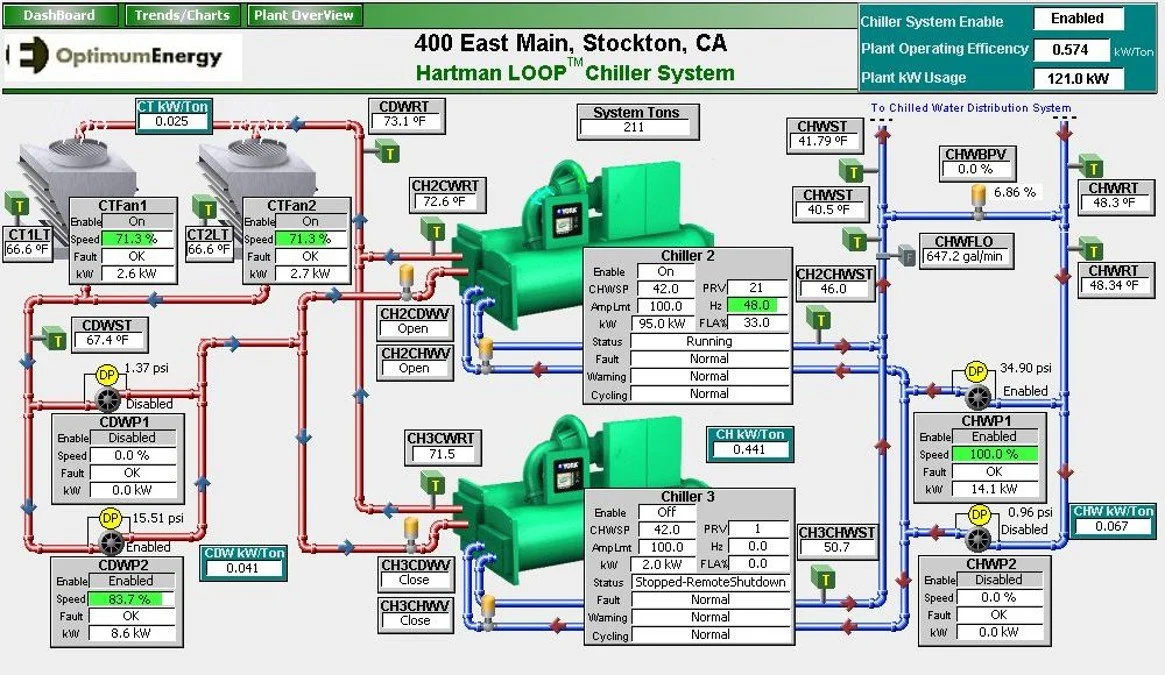Click the CHWP1 DP gauge showing 34.90 psi
This screenshot has width=1165, height=675.
pos(976,372)
